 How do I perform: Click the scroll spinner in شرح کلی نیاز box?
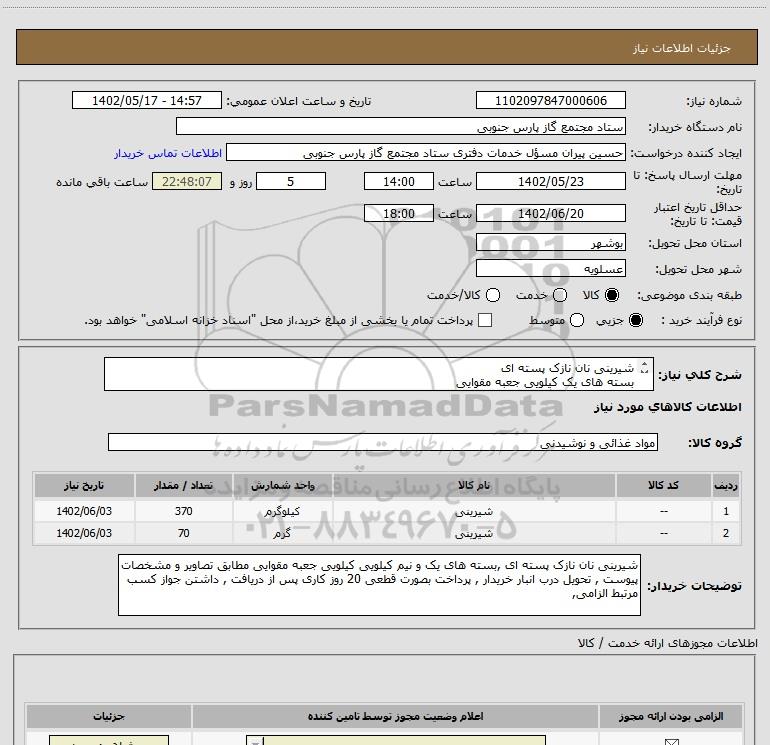645,367
